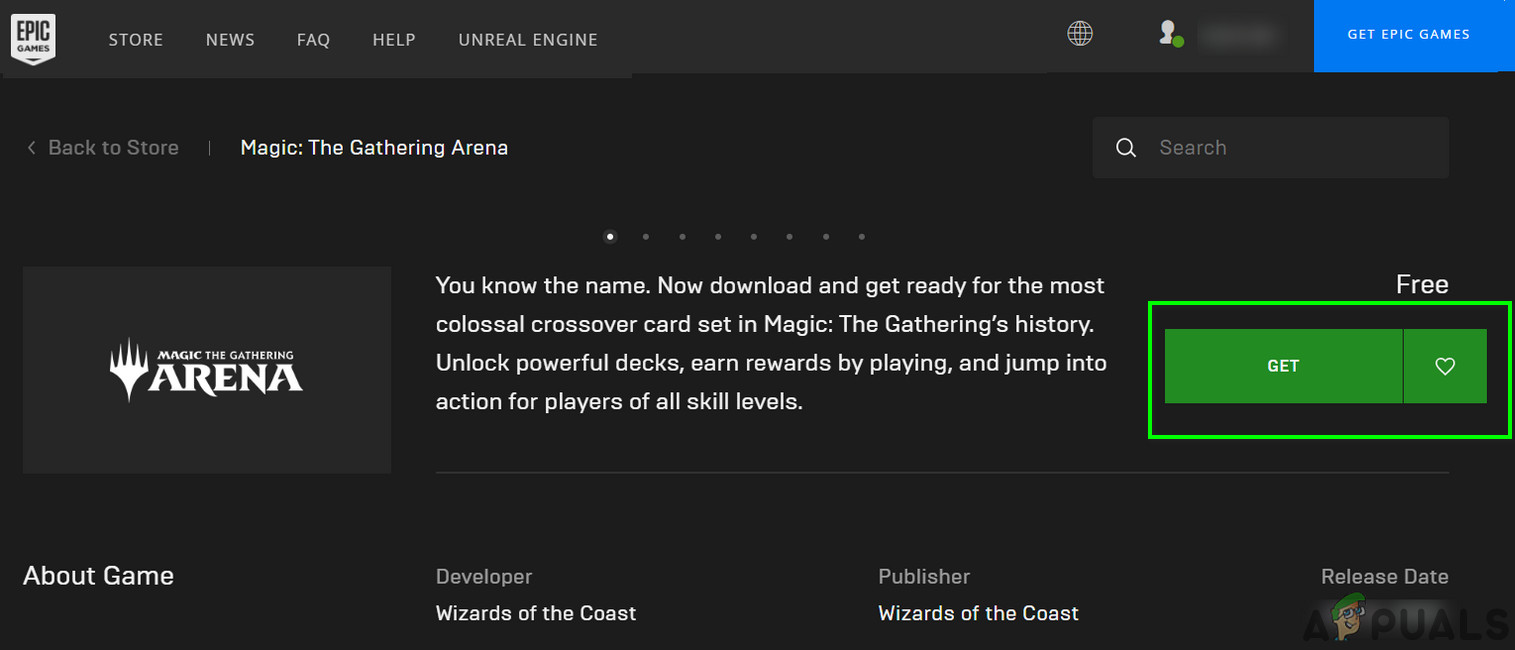Open the language globe icon
Viewport: 1515px width, 650px height.
click(1080, 34)
